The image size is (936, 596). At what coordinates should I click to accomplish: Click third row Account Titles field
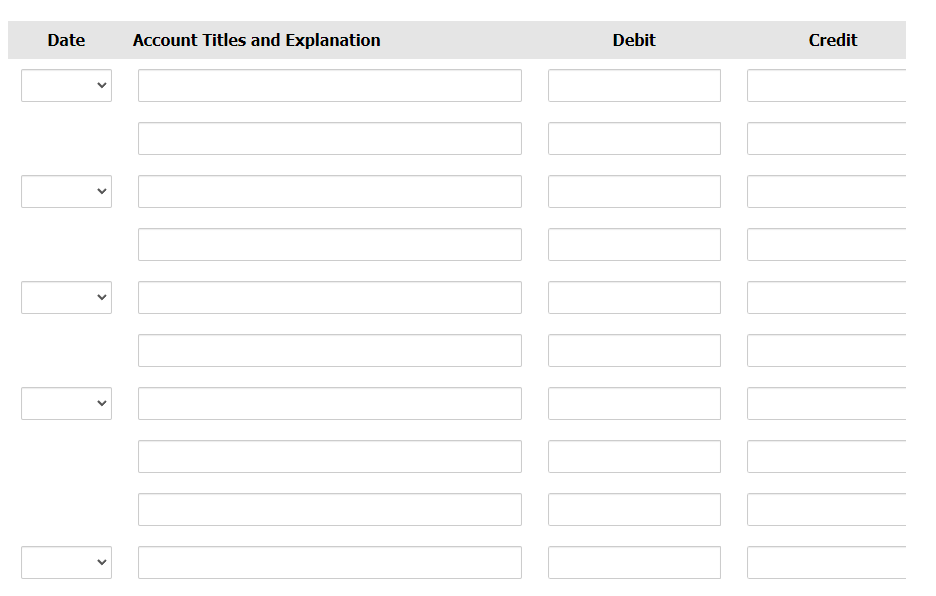[330, 192]
